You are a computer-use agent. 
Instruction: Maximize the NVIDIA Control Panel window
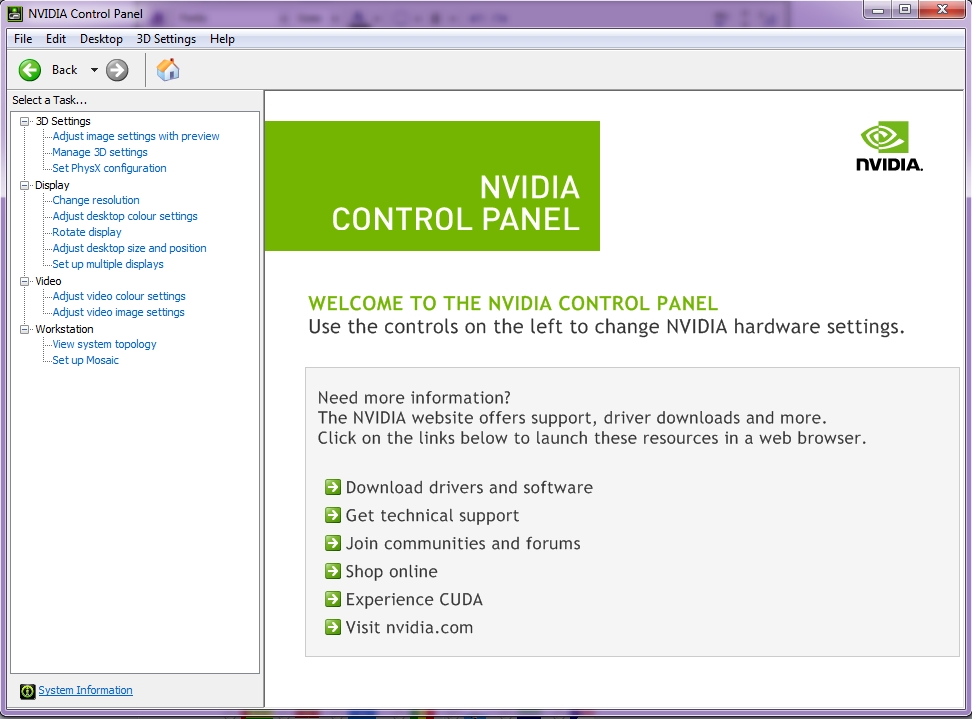(905, 10)
